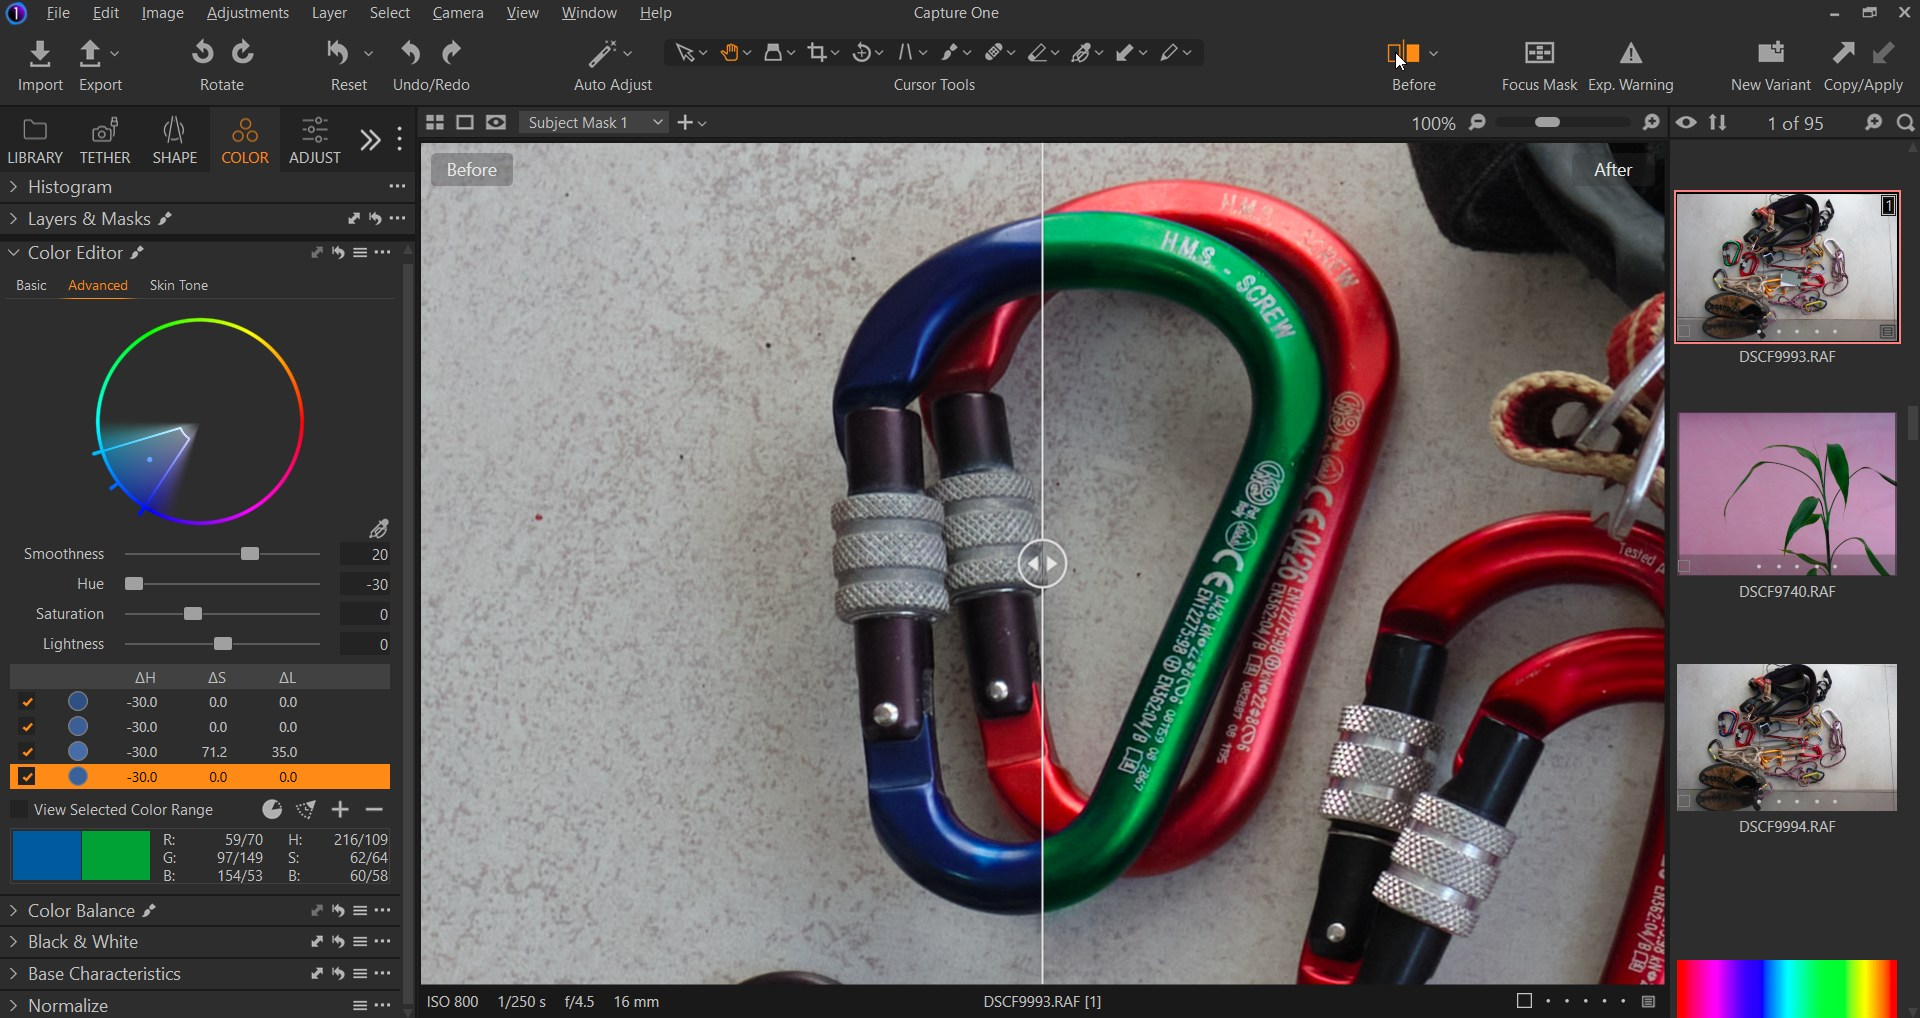
Task: Expand the Color Balance tool
Action: point(14,911)
